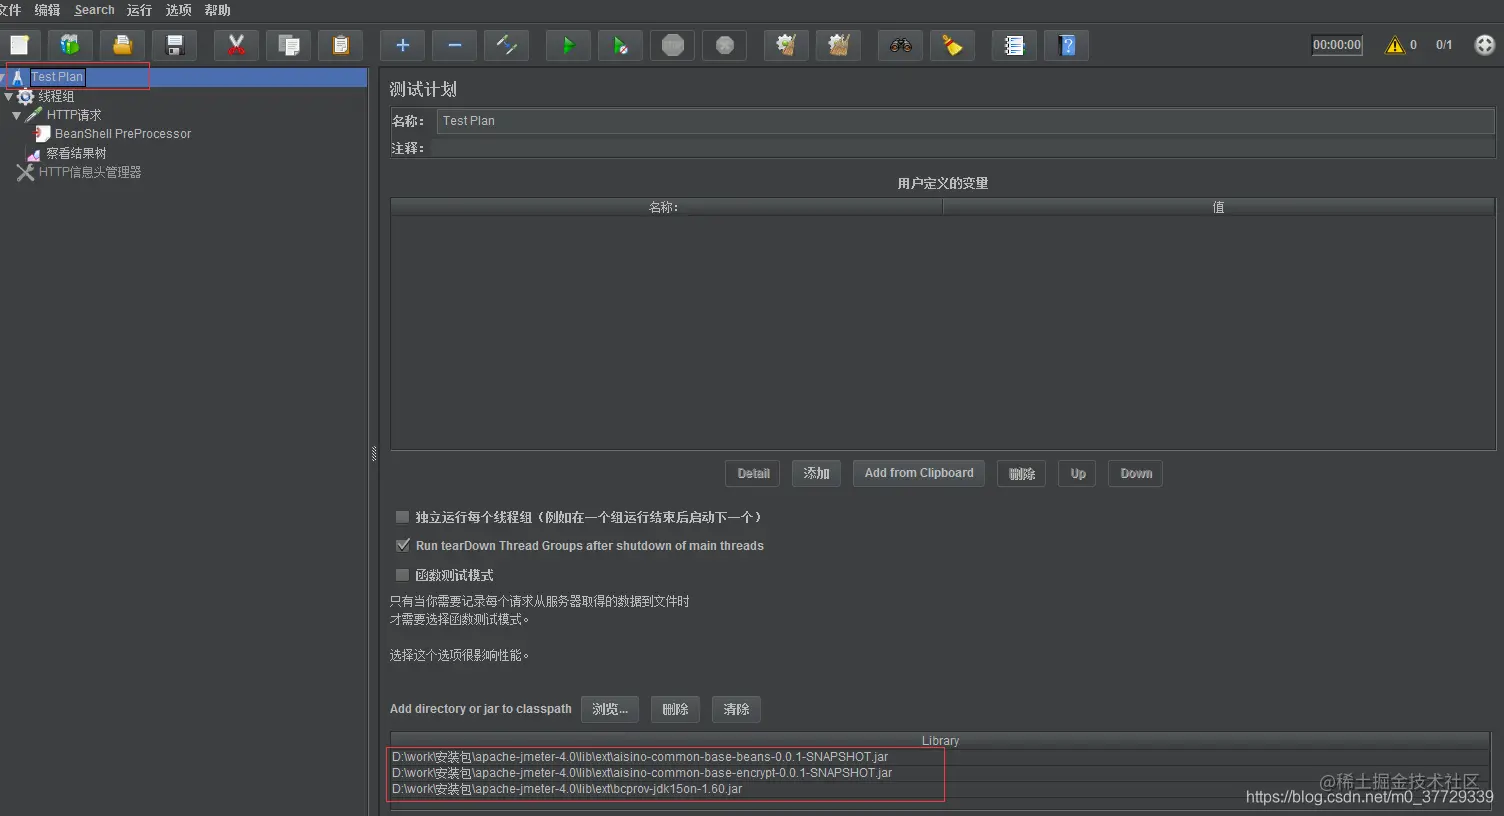Open the 运行 menu
This screenshot has width=1504, height=816.
point(139,10)
